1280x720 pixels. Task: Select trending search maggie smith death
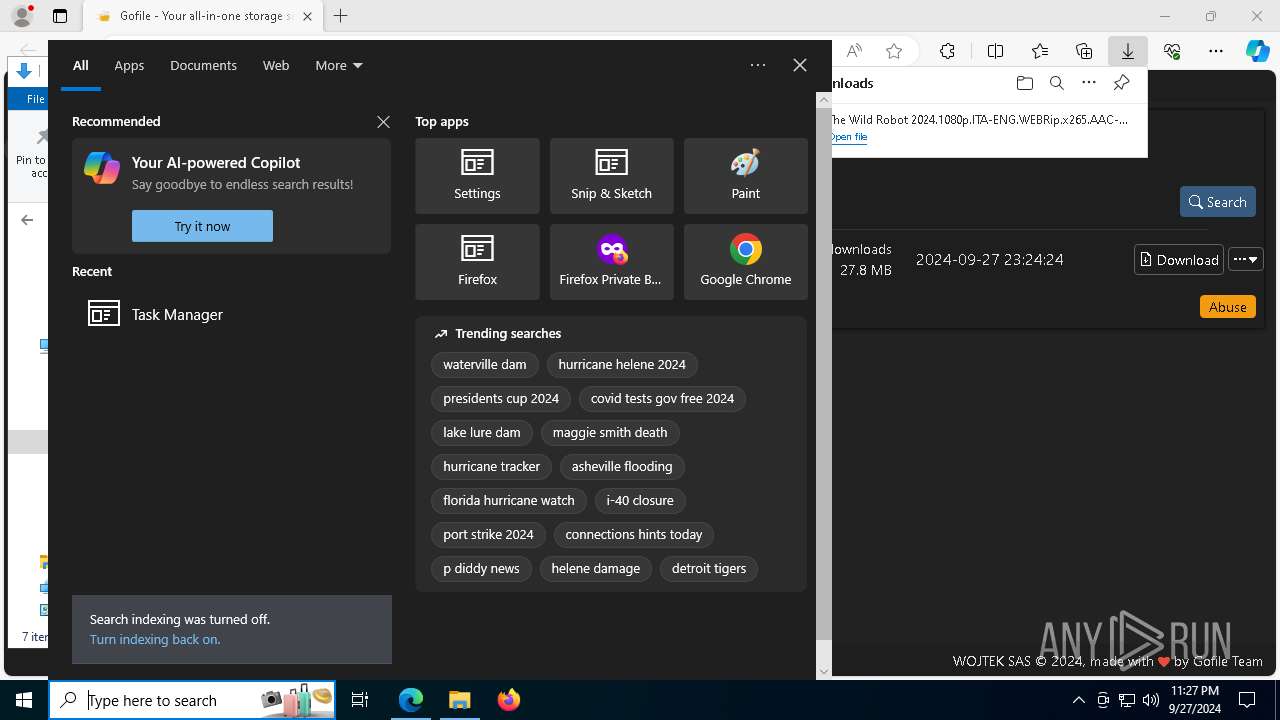click(610, 433)
